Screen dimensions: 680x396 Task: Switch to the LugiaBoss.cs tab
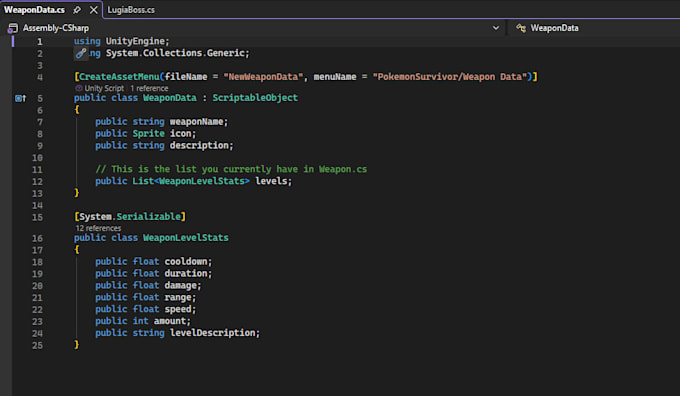tap(131, 10)
